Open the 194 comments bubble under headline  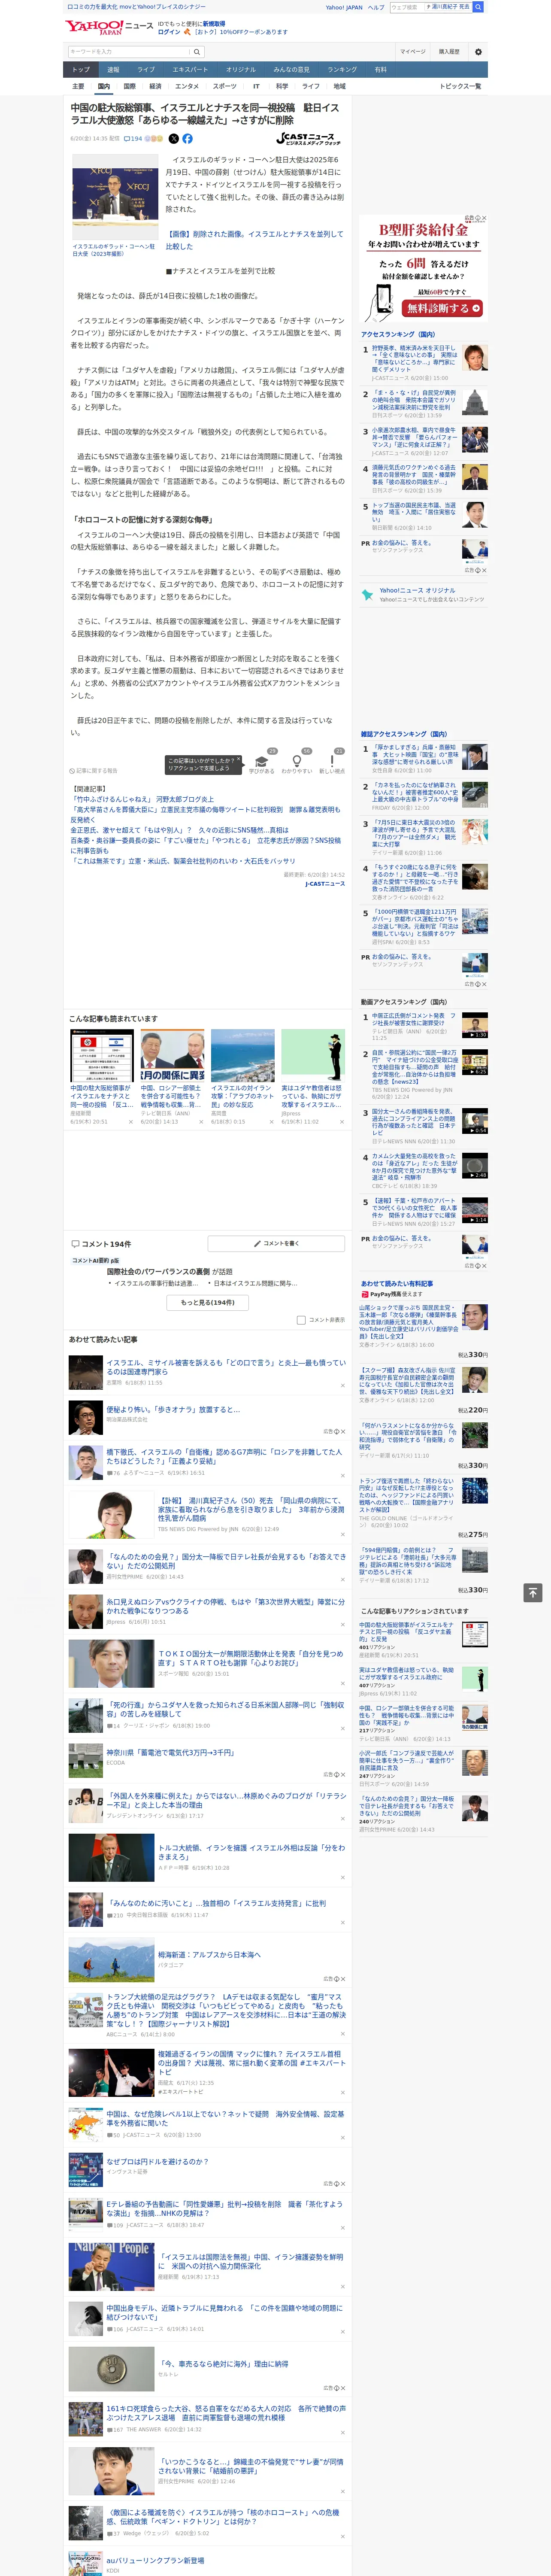[133, 139]
